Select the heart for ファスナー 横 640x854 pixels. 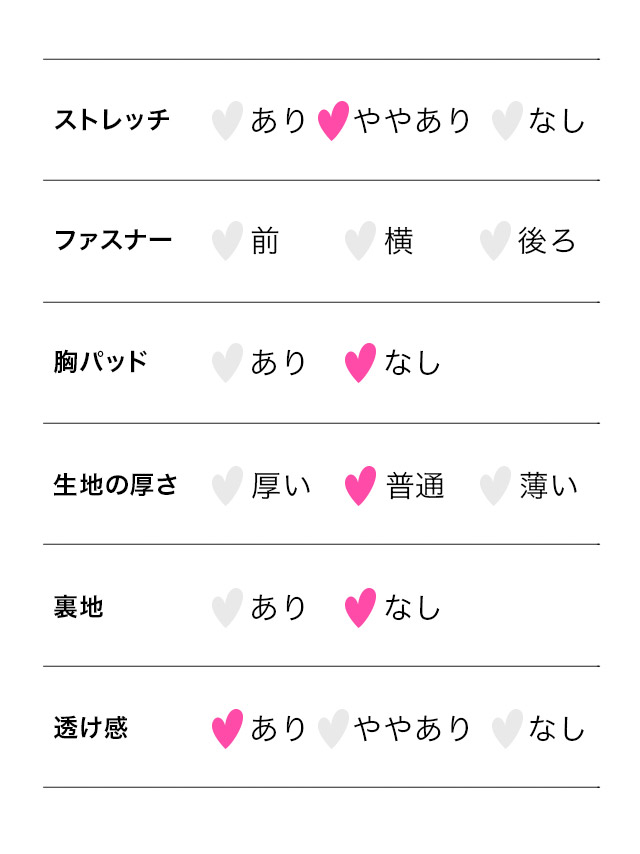(360, 242)
